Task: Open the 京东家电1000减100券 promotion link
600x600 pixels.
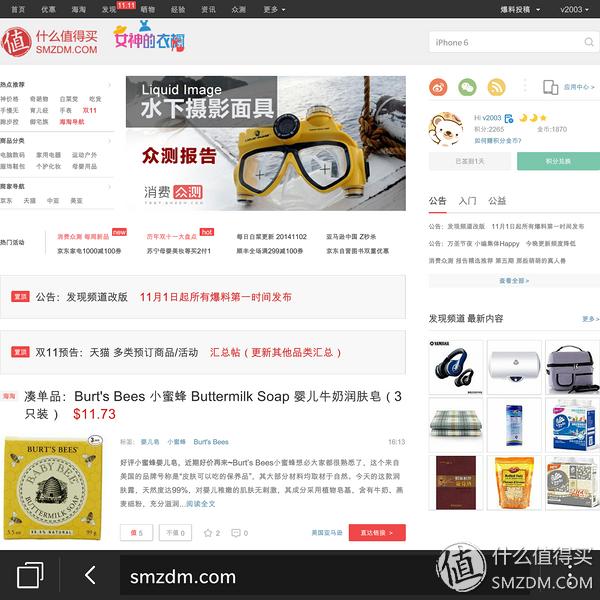Action: click(x=89, y=251)
